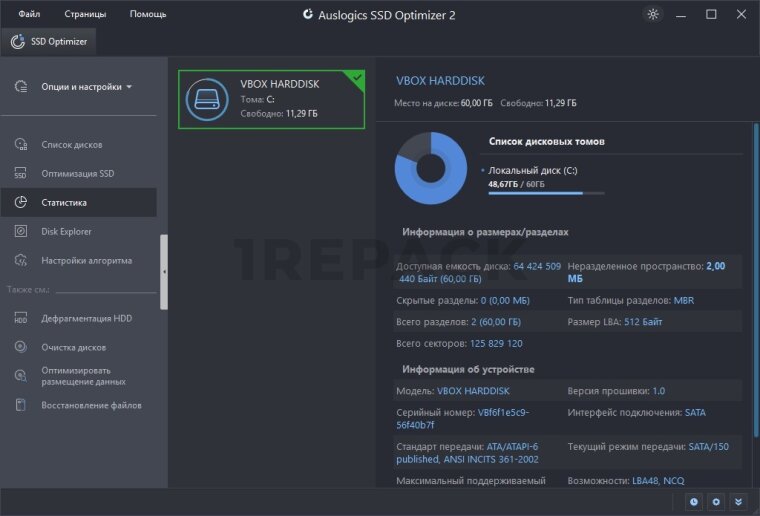The height and width of the screenshot is (516, 760).
Task: Collapse the sidebar using the splitter arrow
Action: point(164,271)
